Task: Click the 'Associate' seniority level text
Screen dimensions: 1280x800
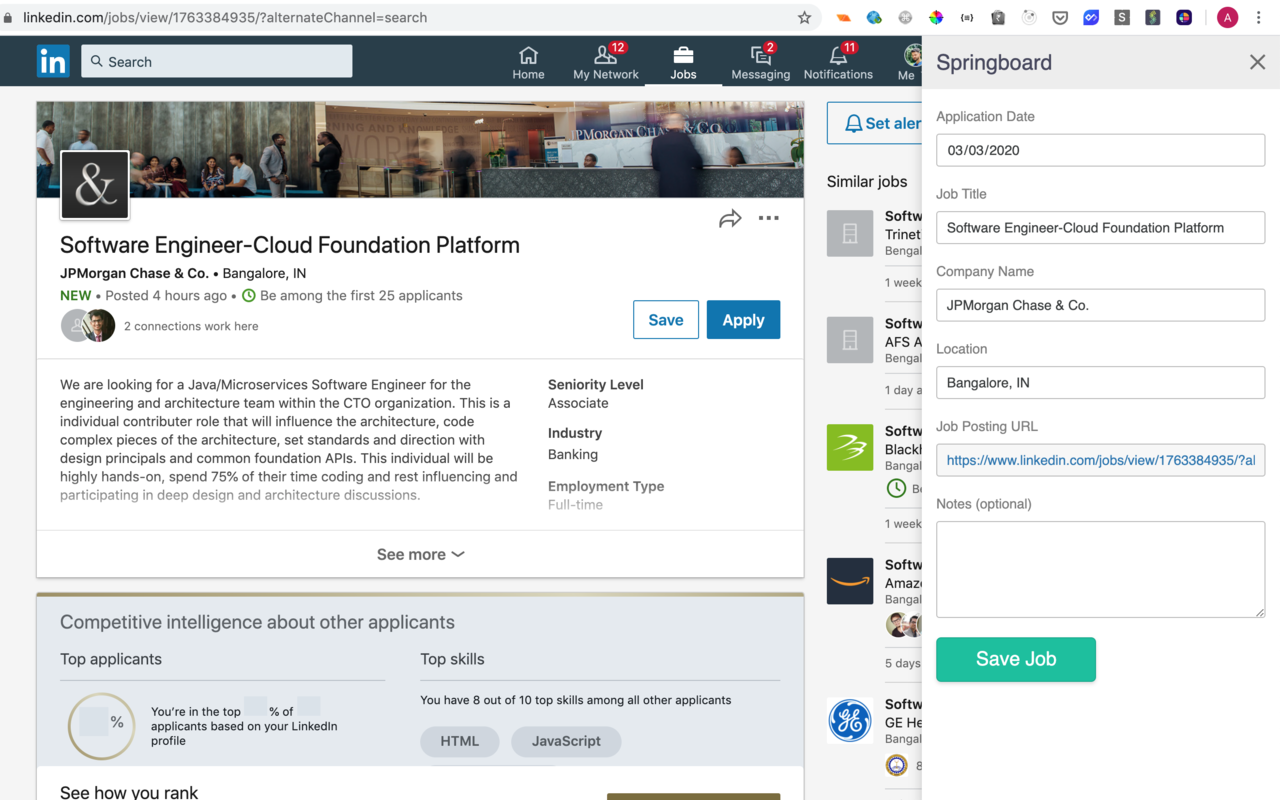Action: [x=578, y=403]
